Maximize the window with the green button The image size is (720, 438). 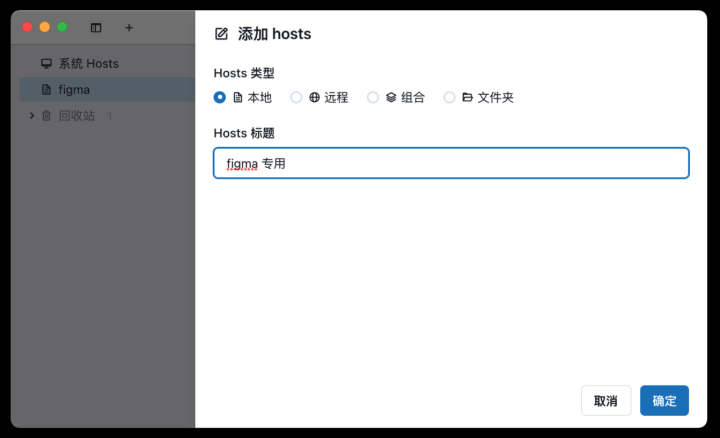coord(62,27)
